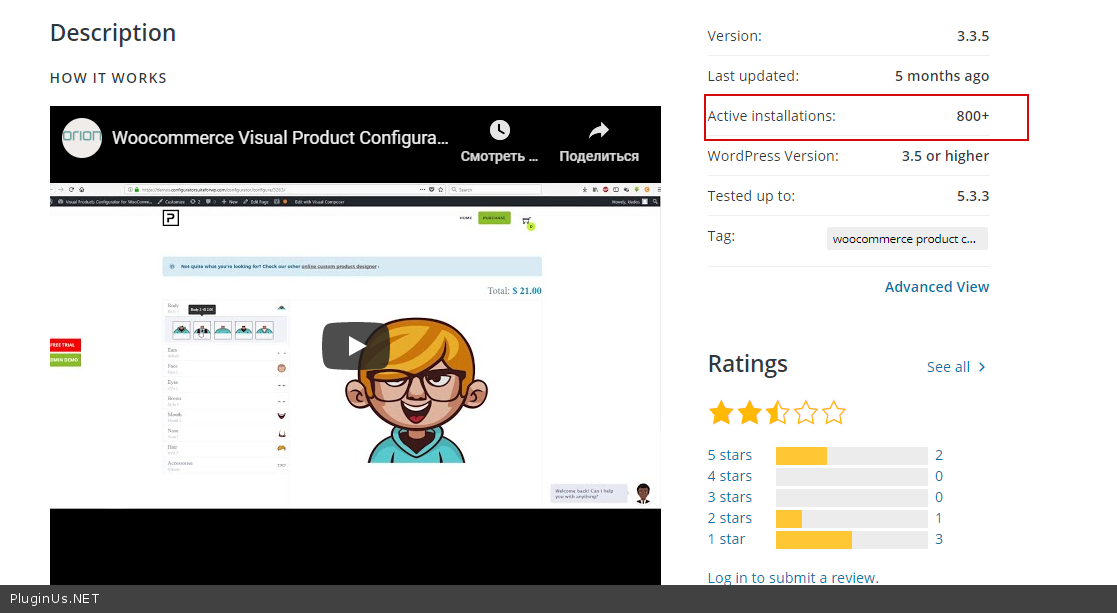Open 3 stars reviews link

(x=729, y=497)
